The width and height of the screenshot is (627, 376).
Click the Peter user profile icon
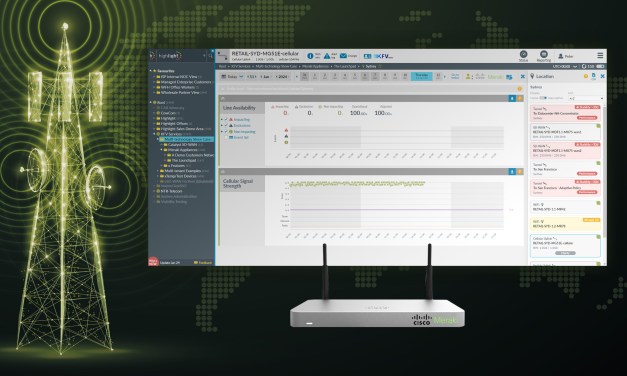click(x=561, y=56)
